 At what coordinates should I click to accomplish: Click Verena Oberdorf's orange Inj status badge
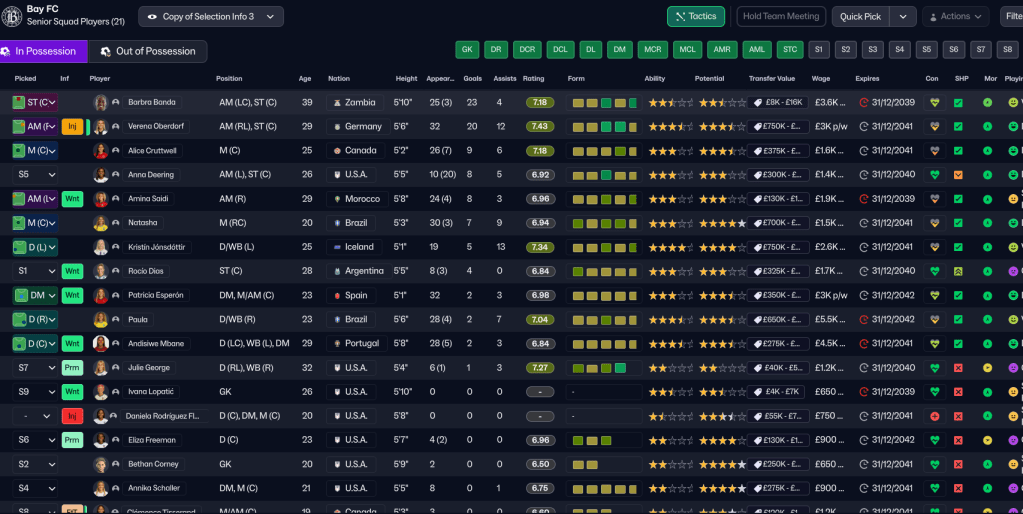[x=72, y=126]
